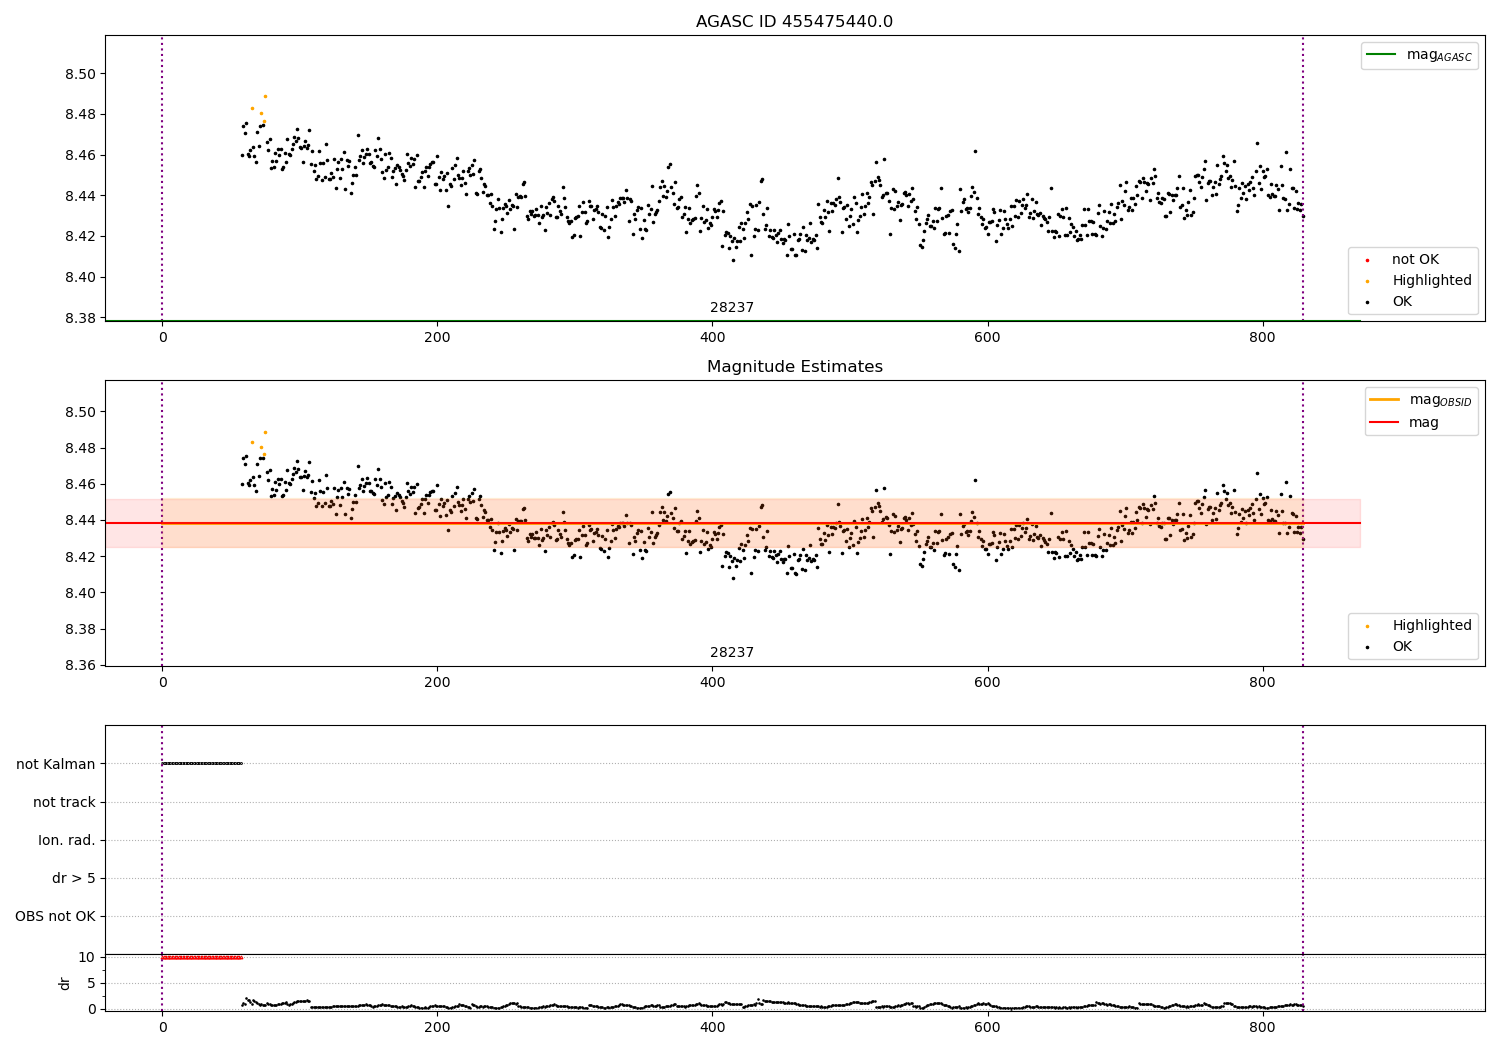Screen dimensions: 1500x1050
Task: Click 'OK' legend entry in top plot
Action: pyautogui.click(x=1402, y=302)
